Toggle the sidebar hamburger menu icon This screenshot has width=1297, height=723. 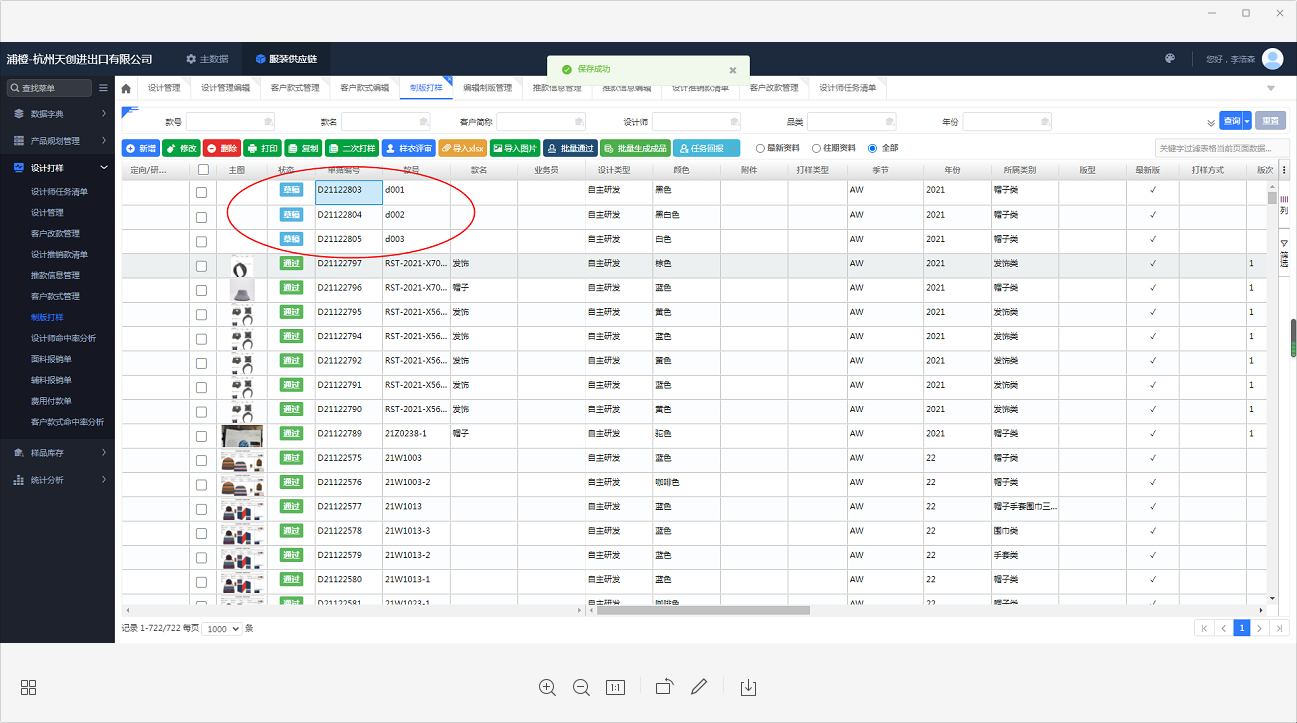click(103, 88)
